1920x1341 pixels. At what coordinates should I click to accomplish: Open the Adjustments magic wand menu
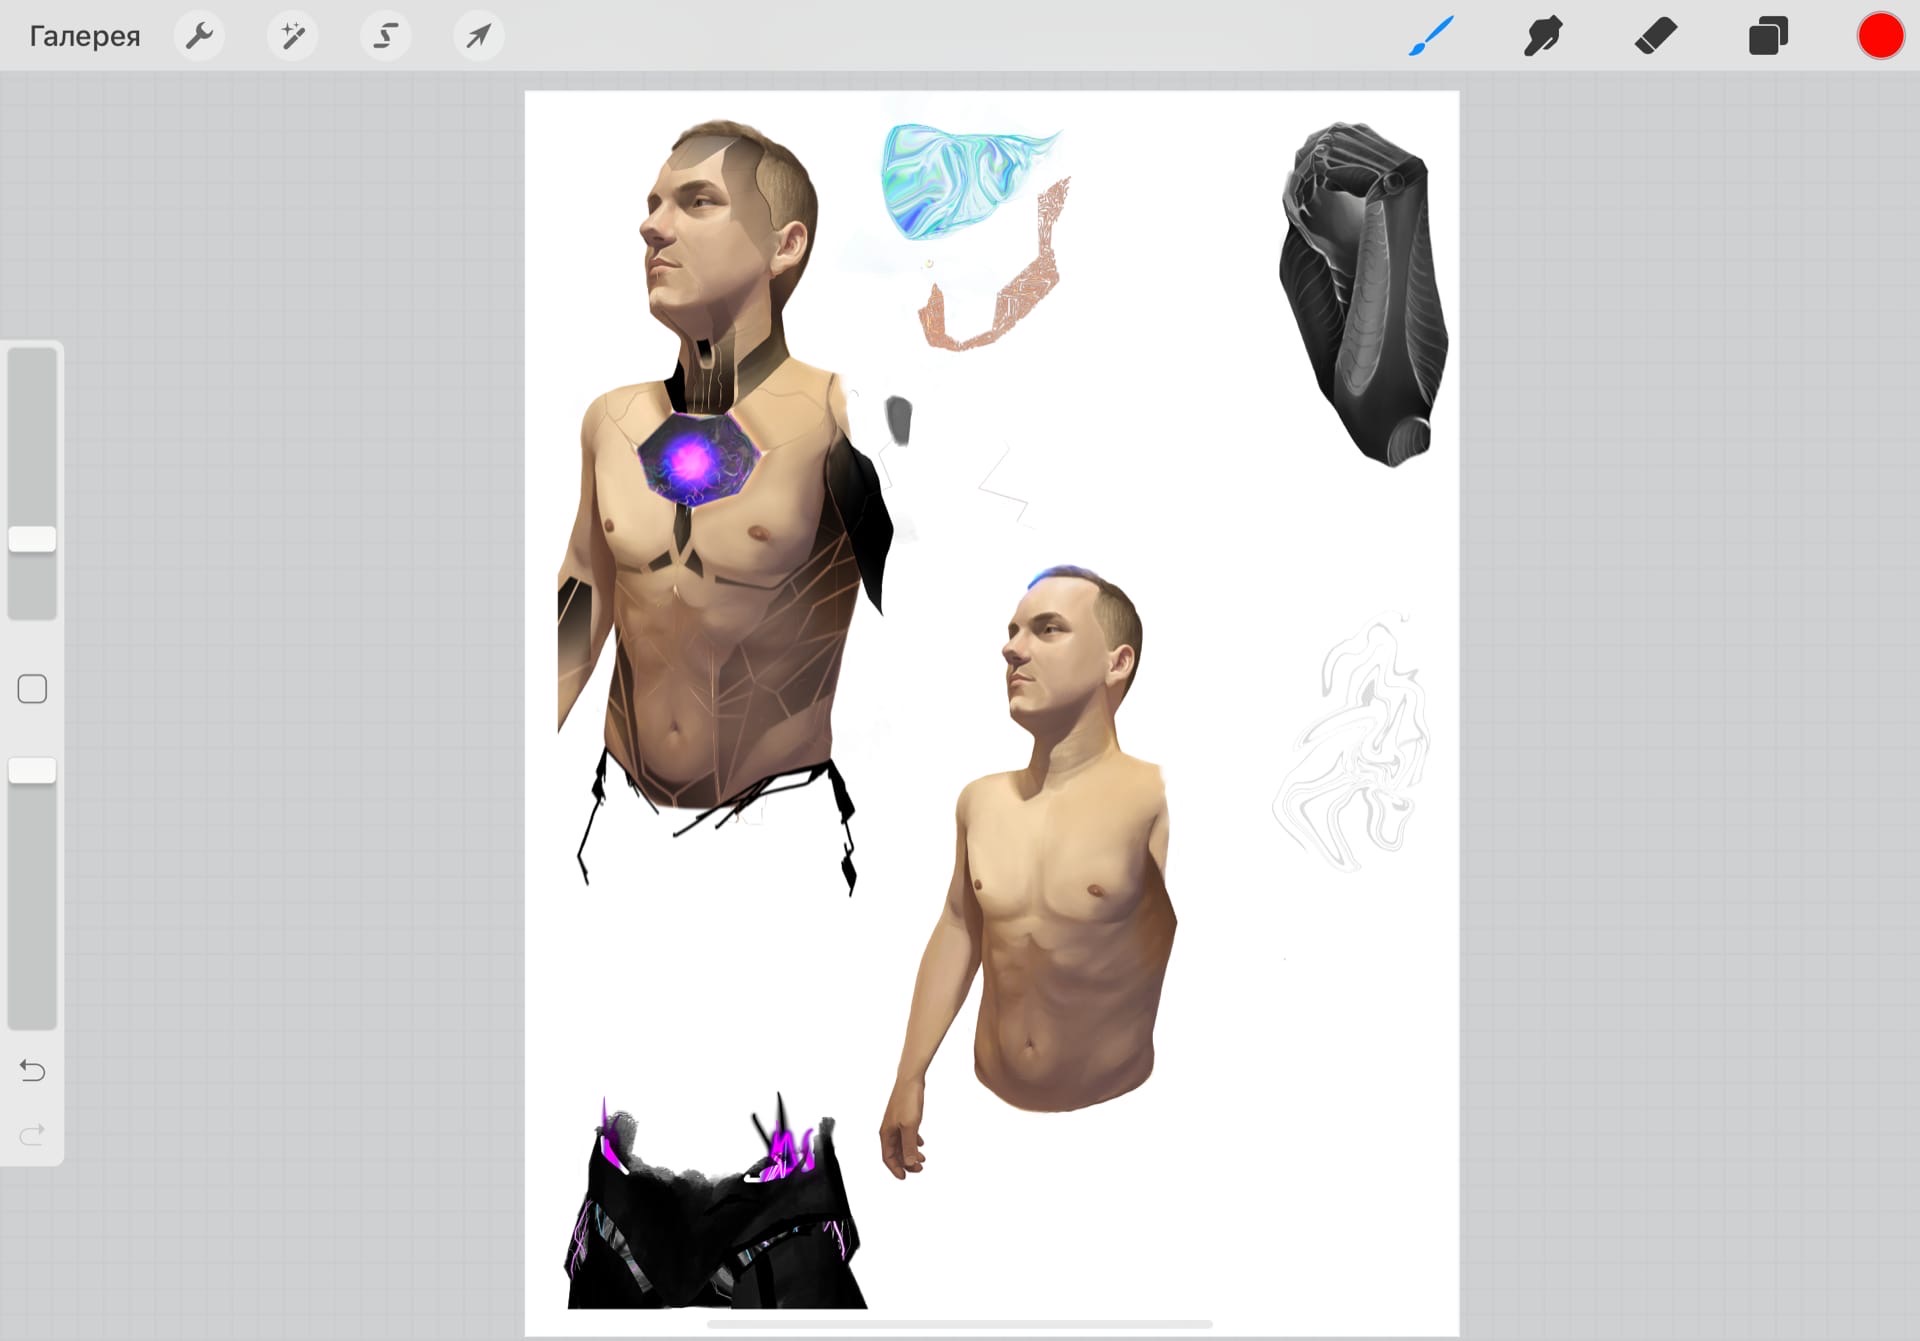click(292, 36)
